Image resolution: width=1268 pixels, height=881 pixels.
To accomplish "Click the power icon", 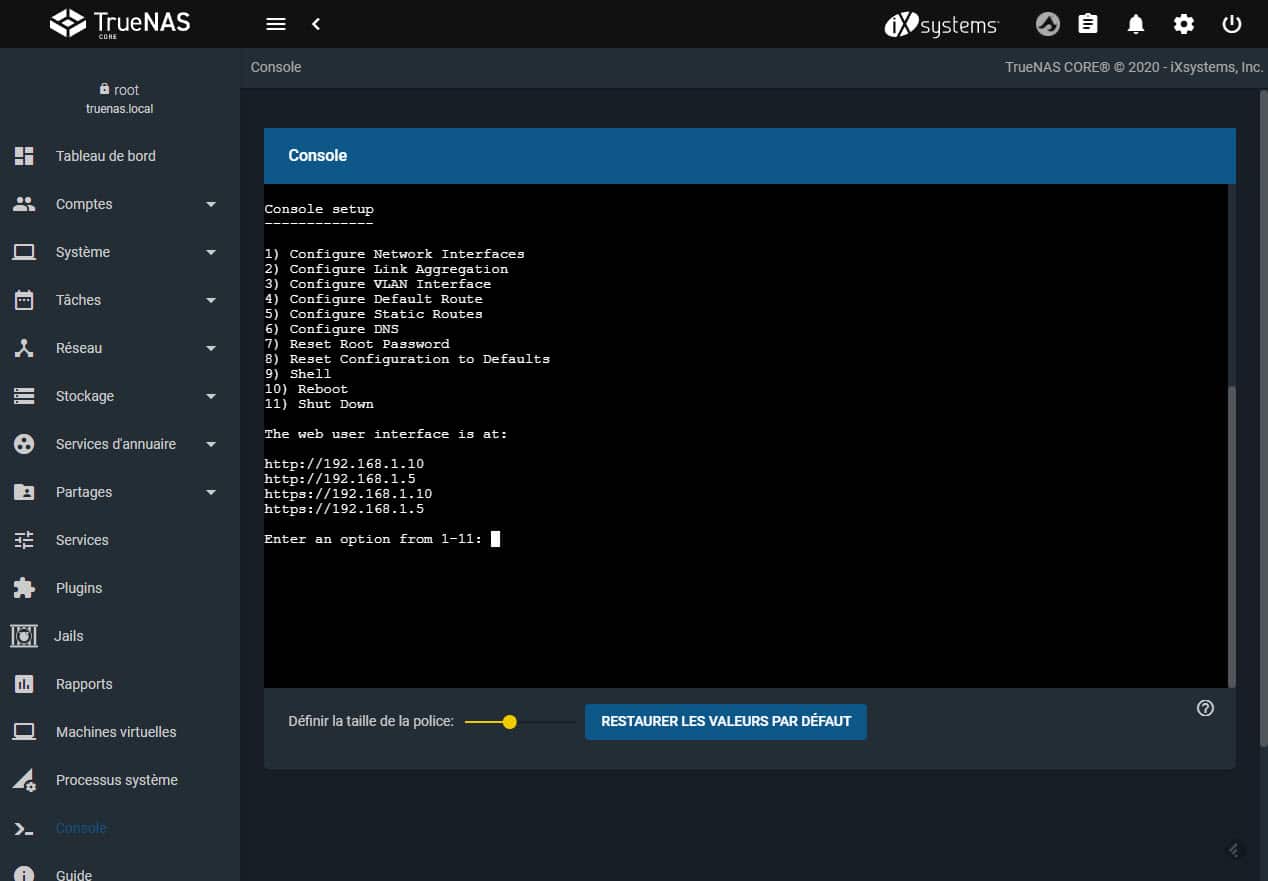I will pyautogui.click(x=1232, y=24).
